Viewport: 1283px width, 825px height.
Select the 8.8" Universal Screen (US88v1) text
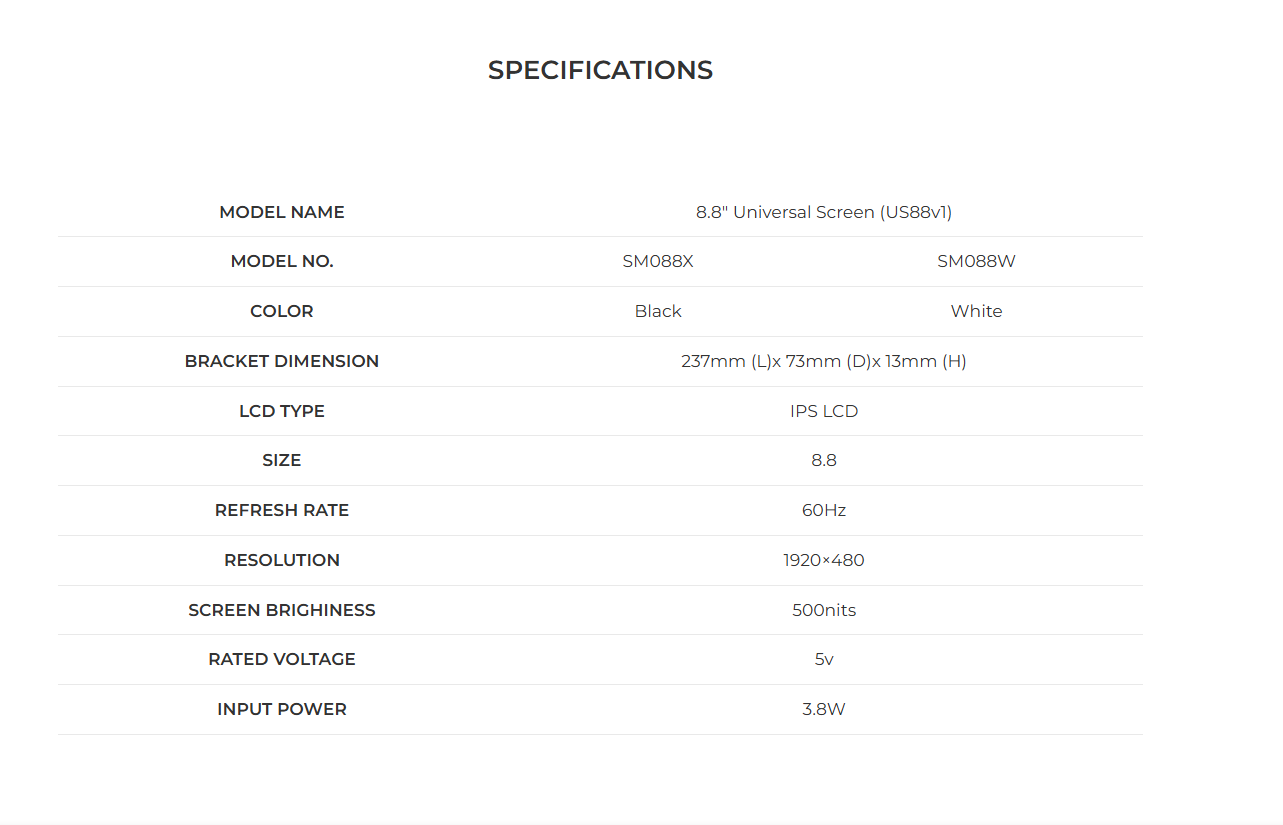[823, 212]
